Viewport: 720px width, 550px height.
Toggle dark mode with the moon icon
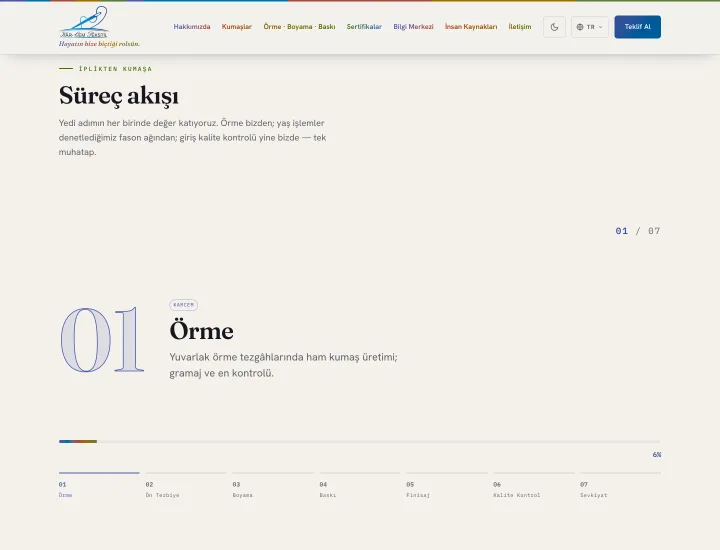pyautogui.click(x=554, y=27)
